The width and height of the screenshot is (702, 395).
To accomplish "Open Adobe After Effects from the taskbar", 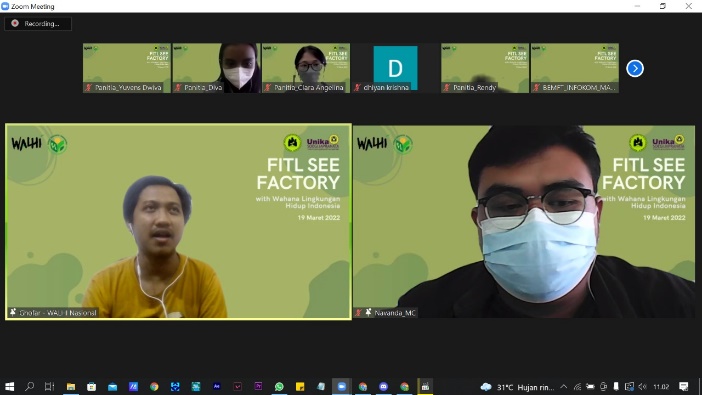I will (217, 386).
